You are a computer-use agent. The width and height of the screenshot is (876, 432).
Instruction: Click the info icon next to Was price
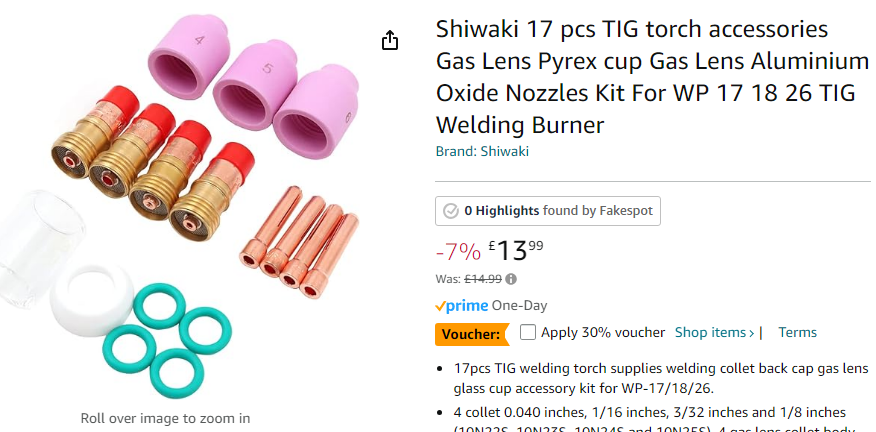[x=512, y=279]
